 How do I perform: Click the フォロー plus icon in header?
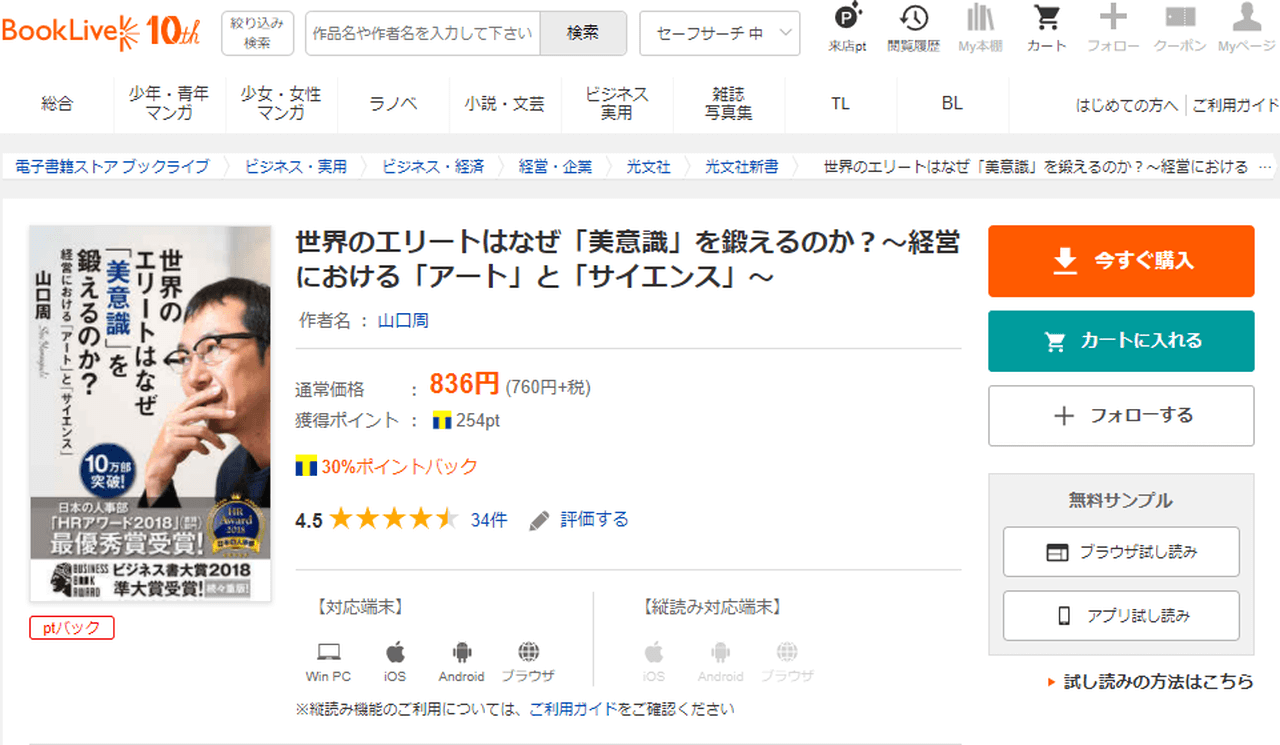(1112, 27)
